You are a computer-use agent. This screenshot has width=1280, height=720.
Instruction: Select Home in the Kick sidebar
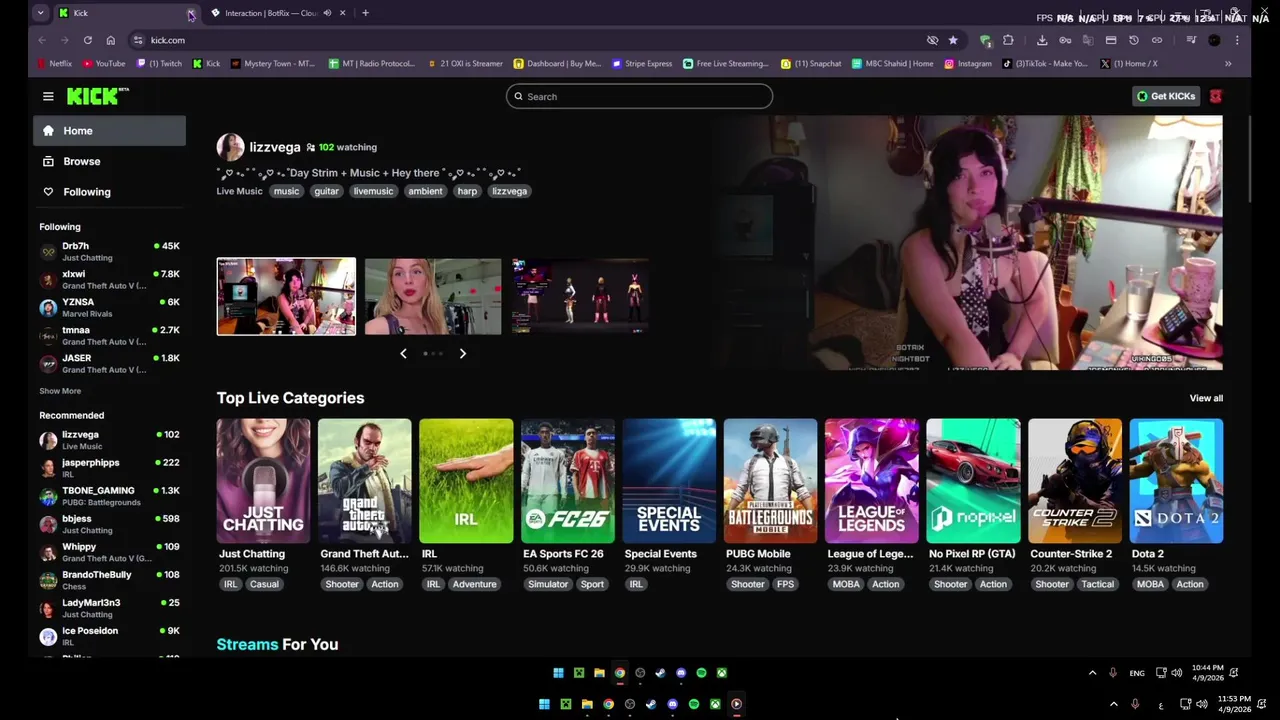pyautogui.click(x=109, y=131)
